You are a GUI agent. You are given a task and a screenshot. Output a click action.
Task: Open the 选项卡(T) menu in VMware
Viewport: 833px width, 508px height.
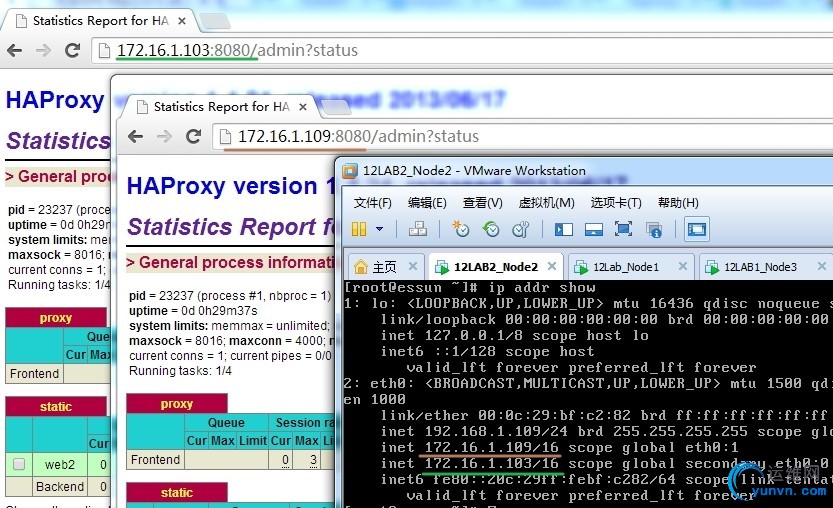(616, 202)
